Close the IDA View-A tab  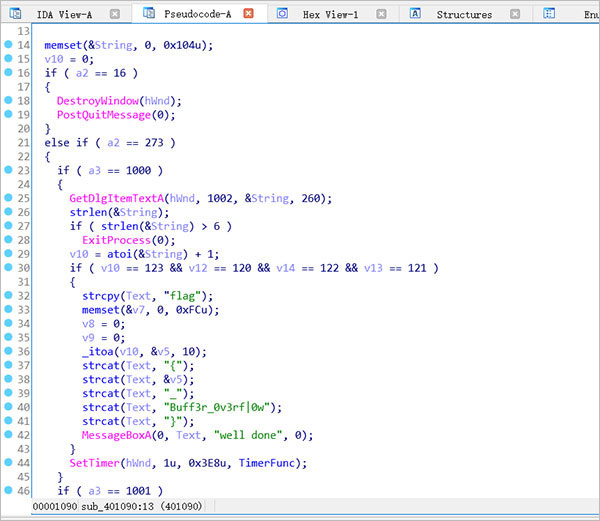[115, 14]
